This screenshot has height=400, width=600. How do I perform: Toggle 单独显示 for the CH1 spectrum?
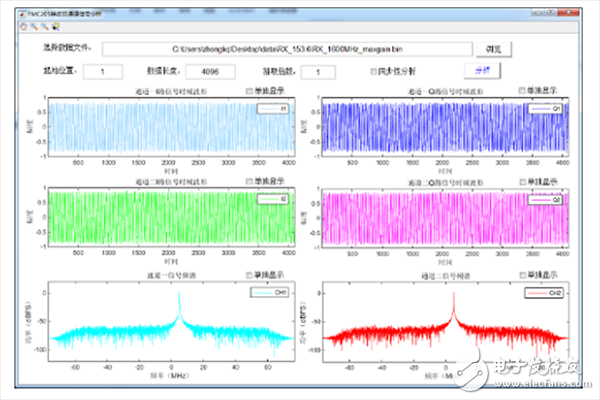(x=250, y=274)
